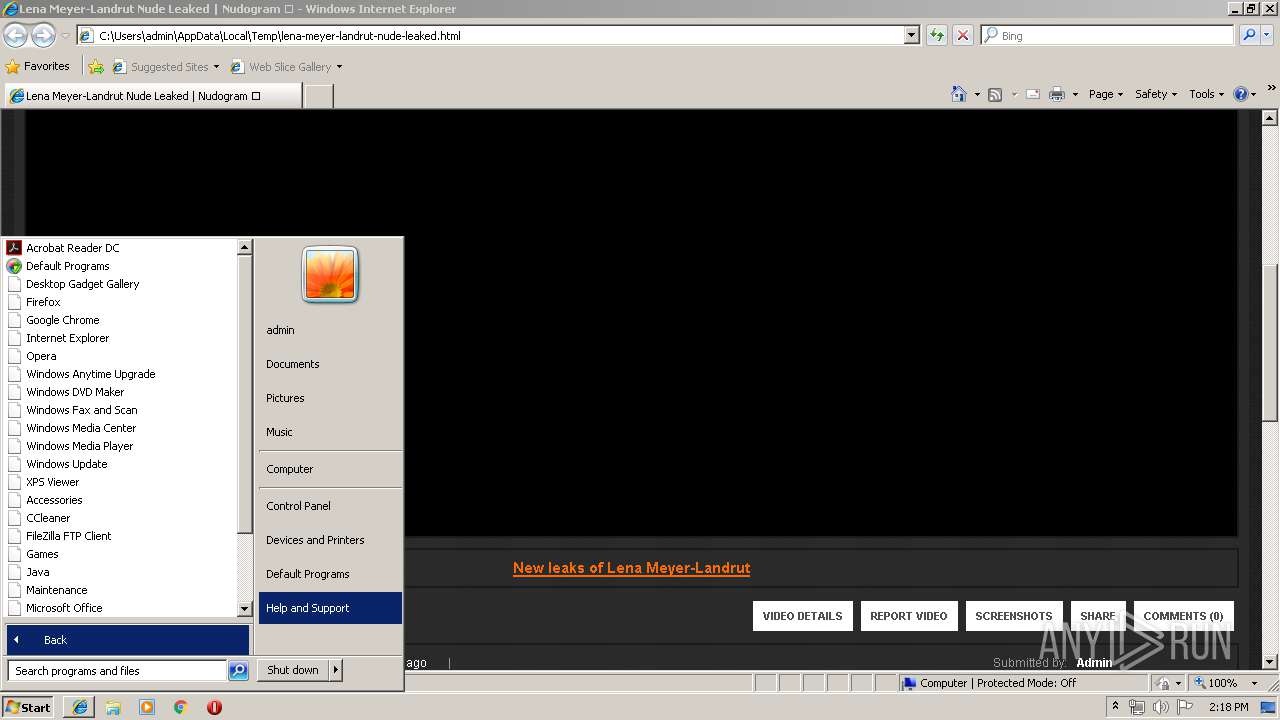1280x720 pixels.
Task: Expand the Accessories folder
Action: pyautogui.click(x=54, y=500)
